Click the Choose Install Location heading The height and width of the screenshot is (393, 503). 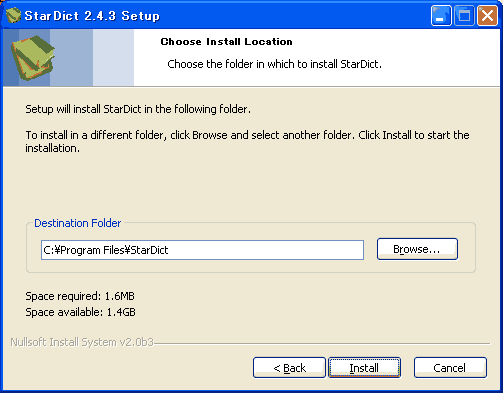226,42
